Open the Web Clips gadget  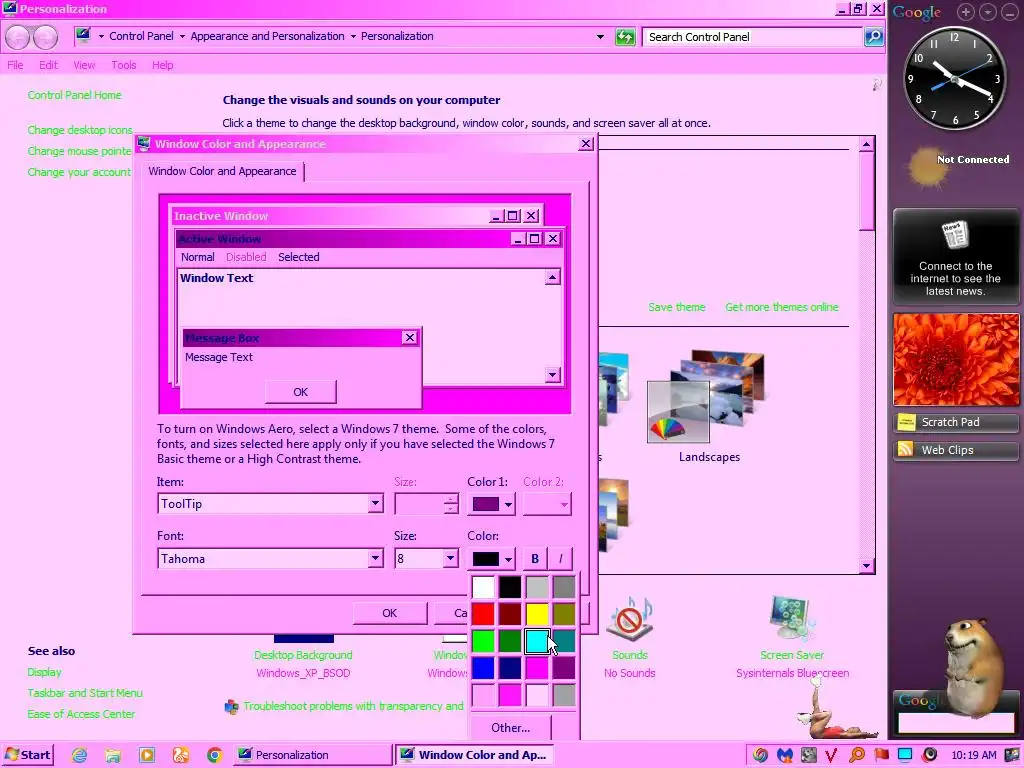(955, 450)
